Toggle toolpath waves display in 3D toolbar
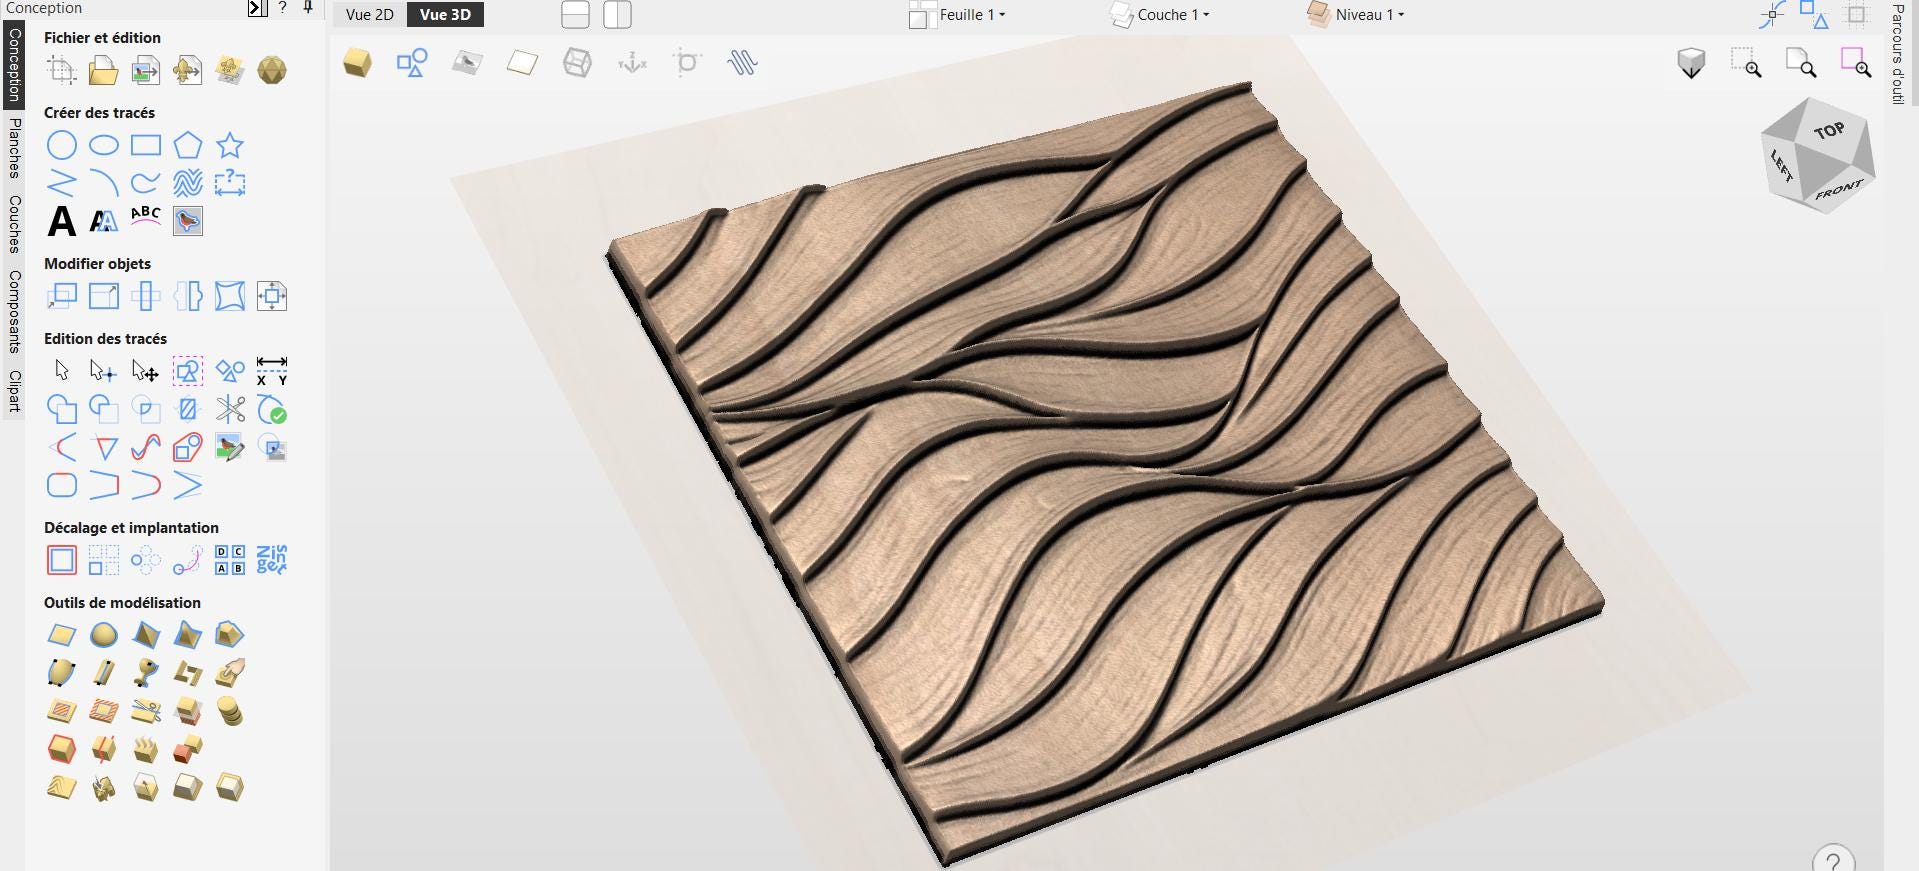 tap(742, 63)
